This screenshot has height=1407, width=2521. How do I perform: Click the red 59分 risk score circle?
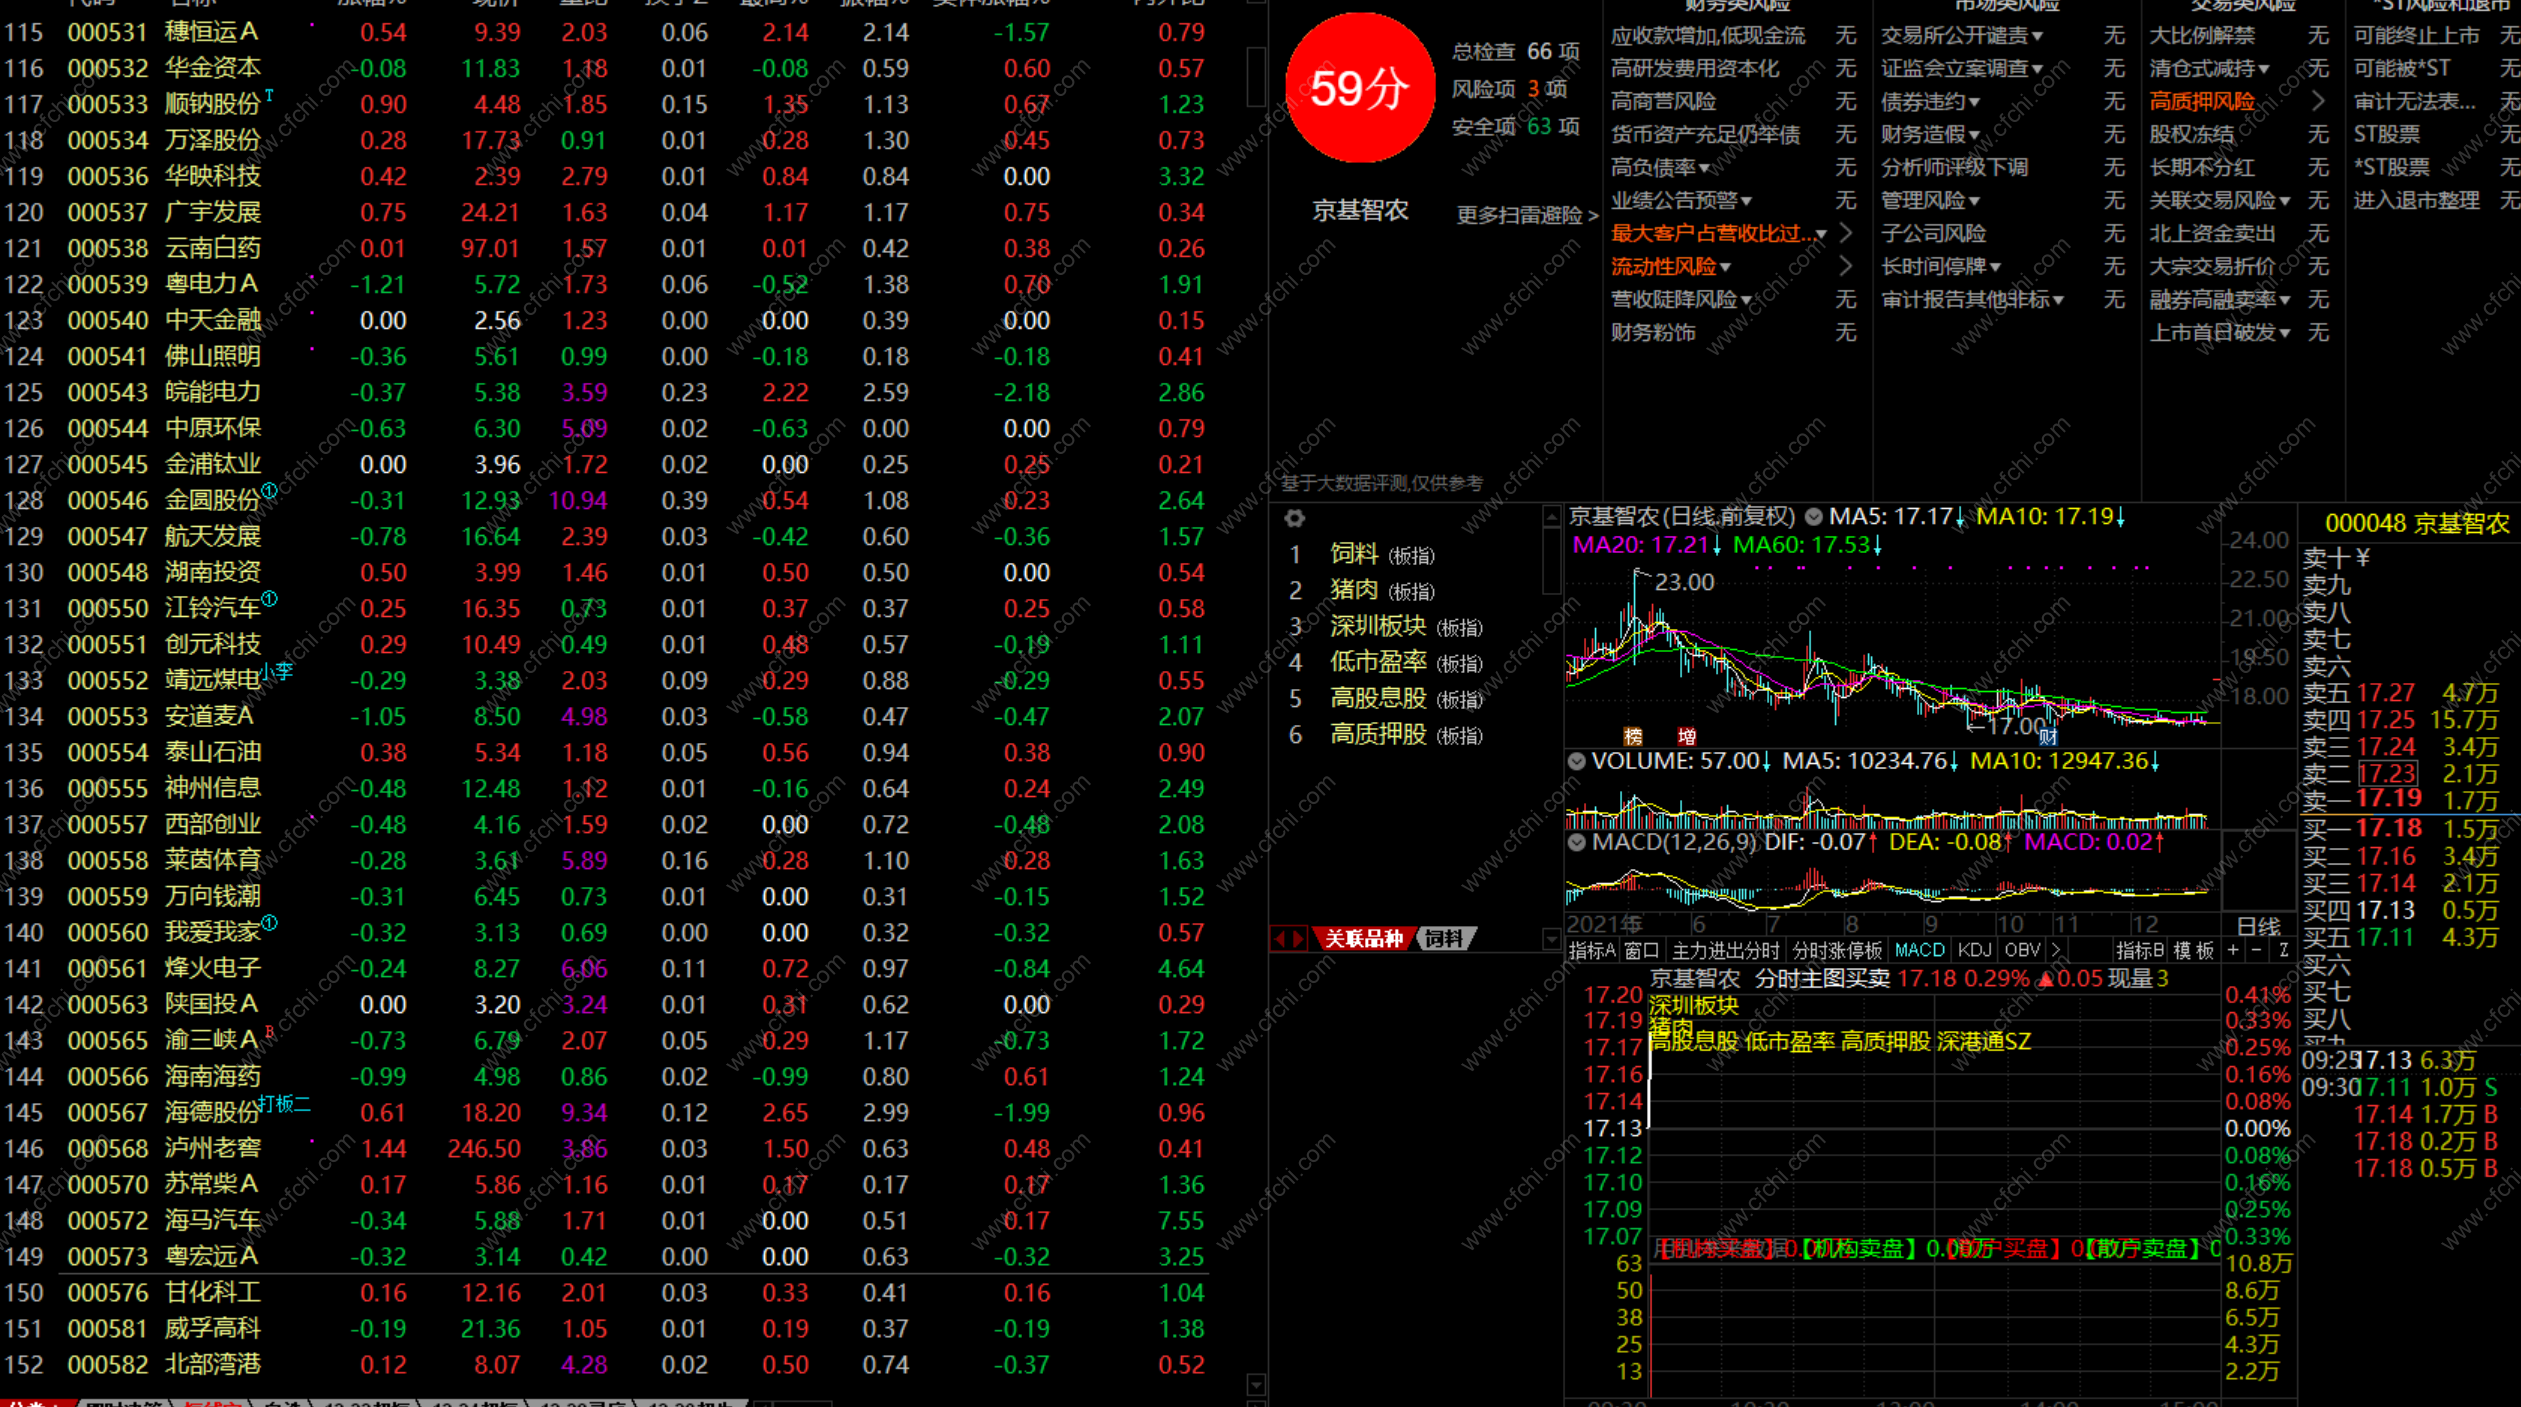click(x=1359, y=88)
